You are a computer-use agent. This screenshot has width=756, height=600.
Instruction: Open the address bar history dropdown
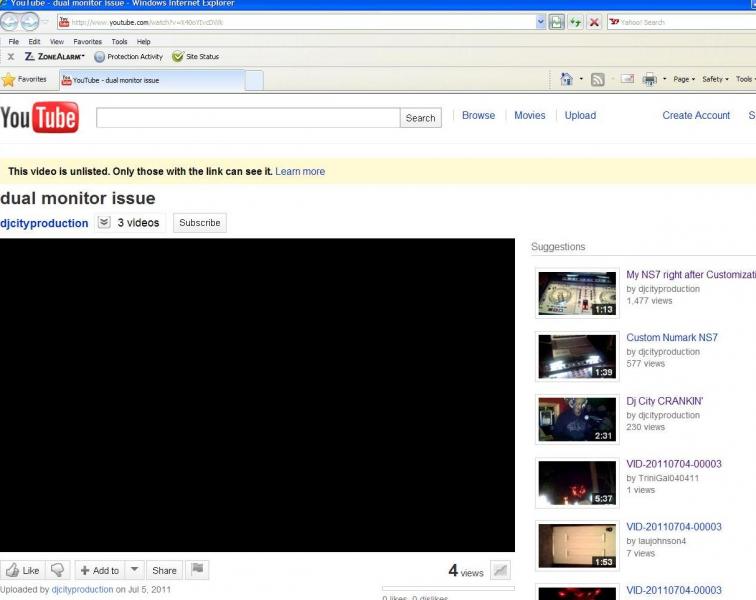540,22
